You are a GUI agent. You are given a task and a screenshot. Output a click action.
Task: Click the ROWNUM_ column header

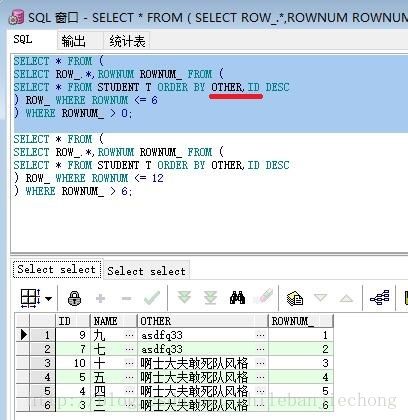click(x=301, y=321)
